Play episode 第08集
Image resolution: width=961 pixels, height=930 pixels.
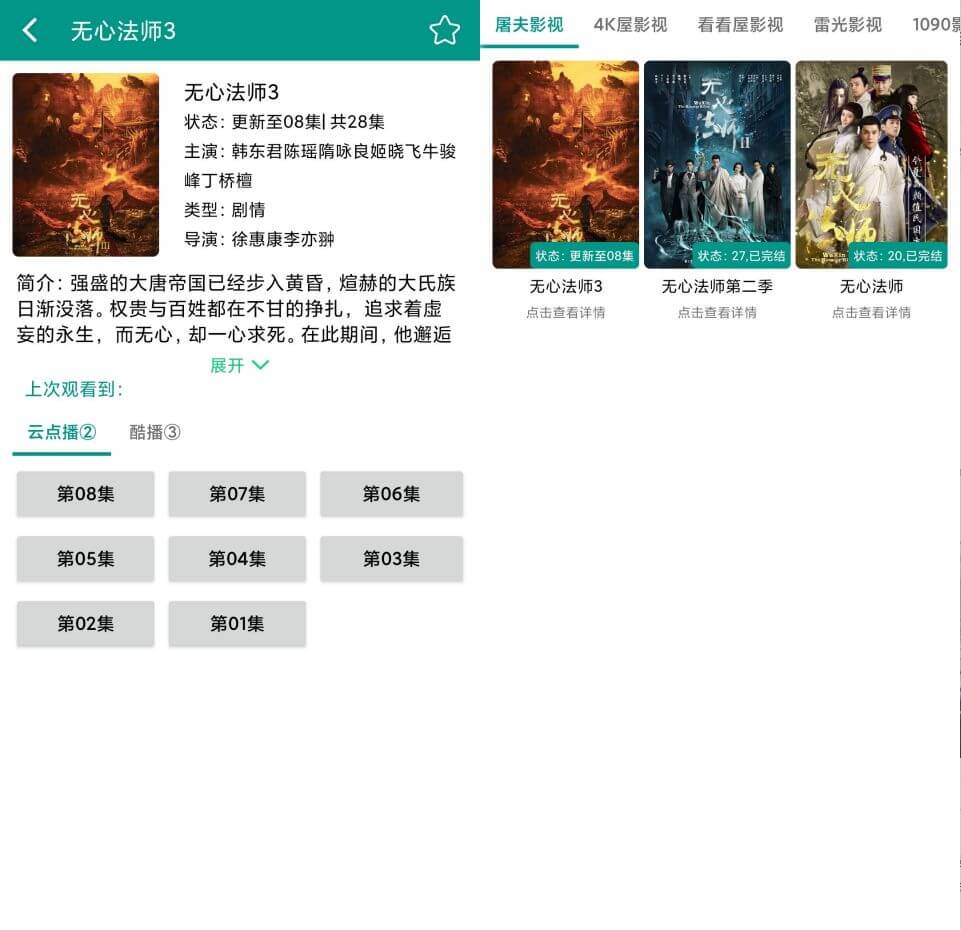coord(85,494)
